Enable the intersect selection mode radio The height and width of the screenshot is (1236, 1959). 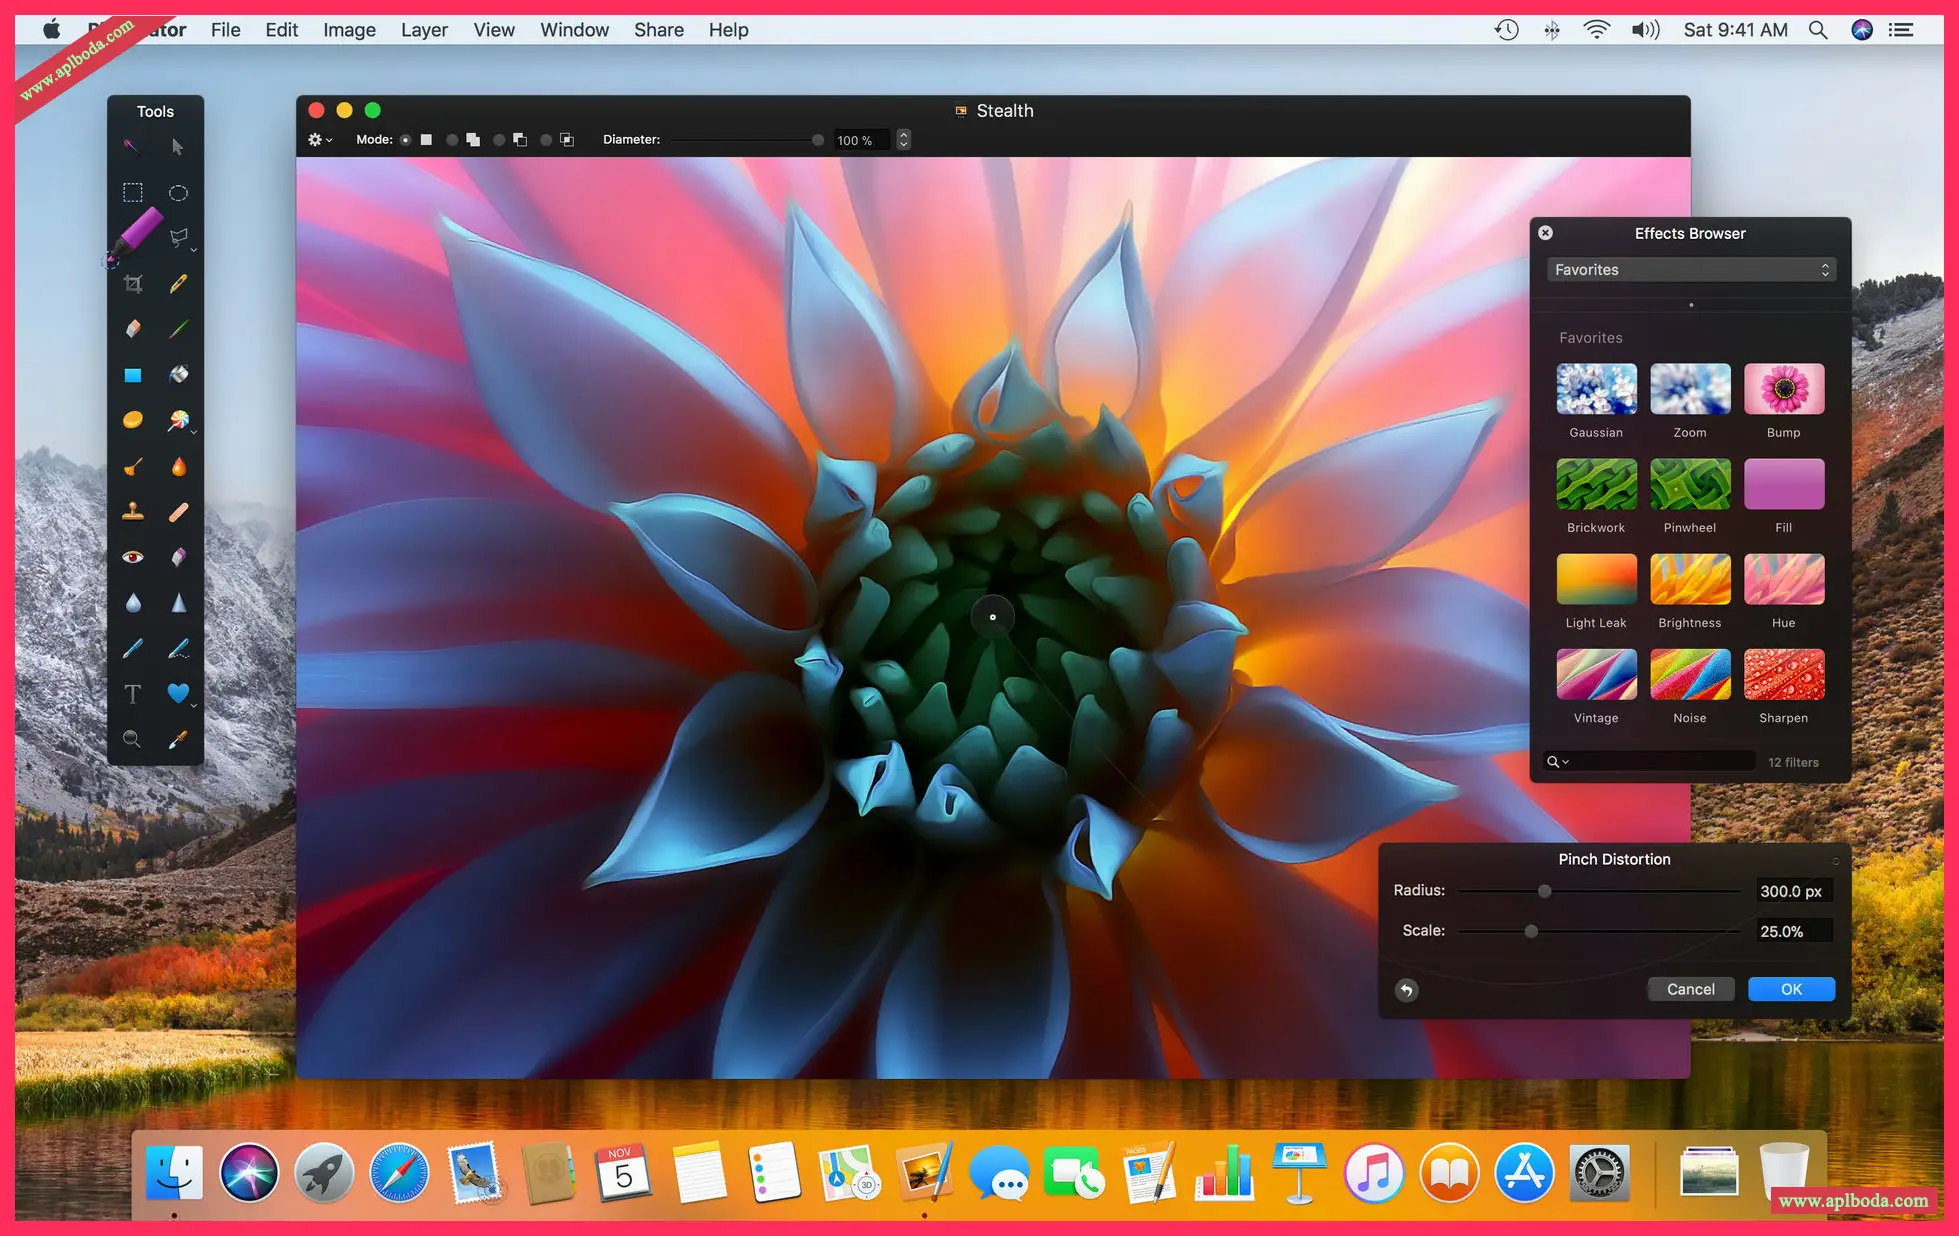click(x=546, y=140)
